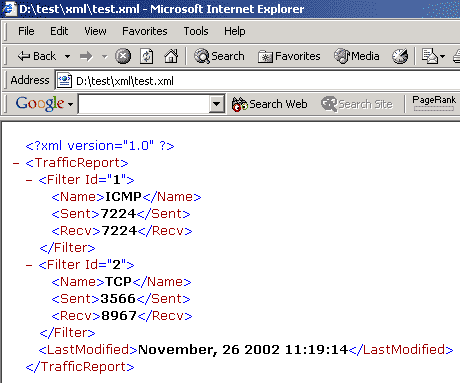
Task: Click the Name value TCP
Action: pyautogui.click(x=118, y=282)
